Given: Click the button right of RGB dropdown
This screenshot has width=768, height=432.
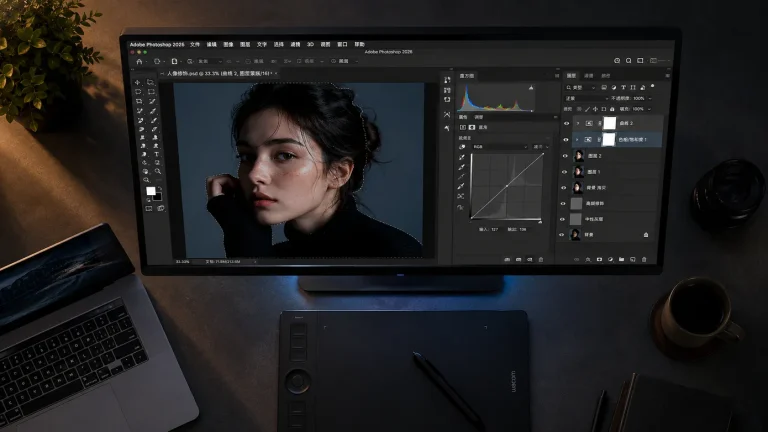Looking at the screenshot, I should pyautogui.click(x=540, y=147).
